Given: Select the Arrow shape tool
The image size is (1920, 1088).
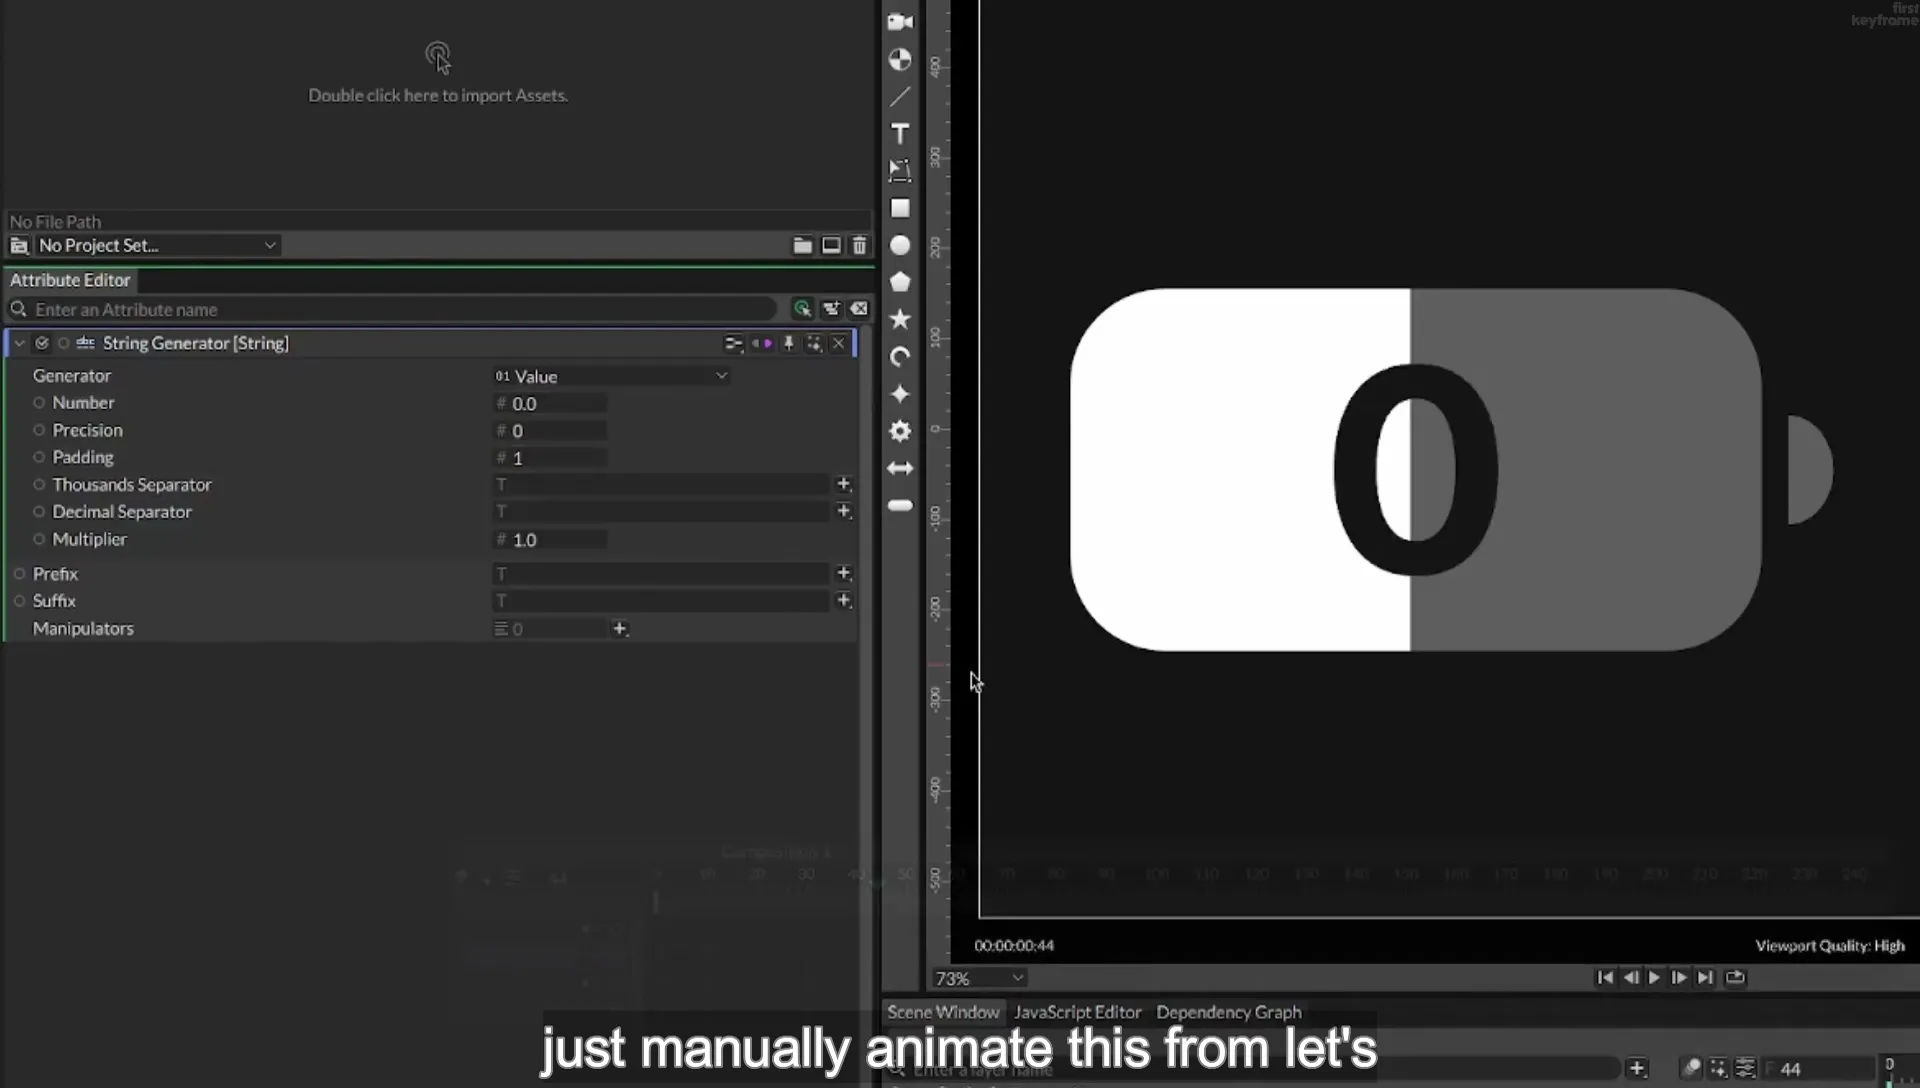Looking at the screenshot, I should [900, 468].
